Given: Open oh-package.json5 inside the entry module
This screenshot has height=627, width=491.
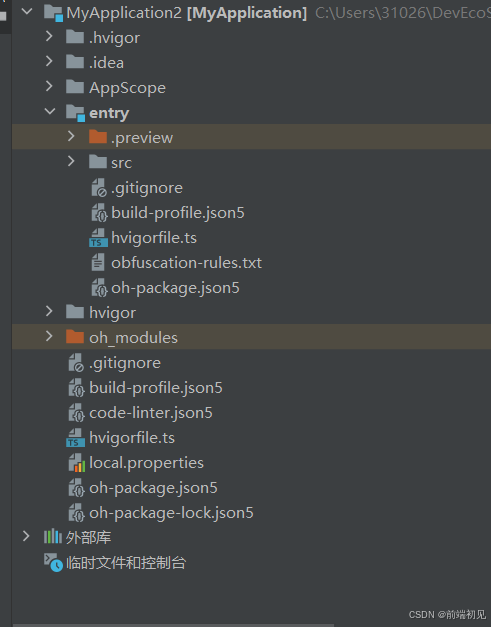Looking at the screenshot, I should [x=176, y=288].
